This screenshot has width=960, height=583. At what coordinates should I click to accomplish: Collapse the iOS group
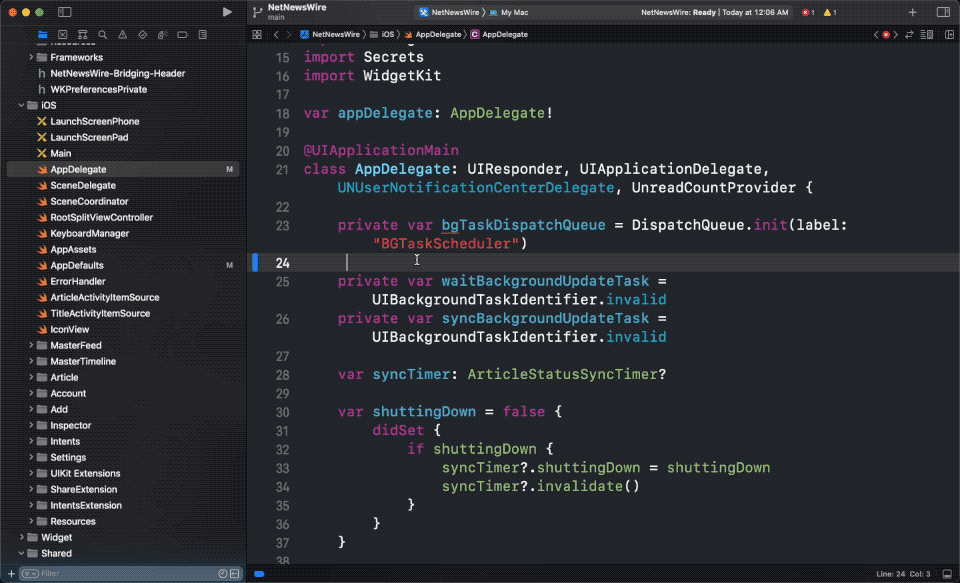click(x=21, y=105)
